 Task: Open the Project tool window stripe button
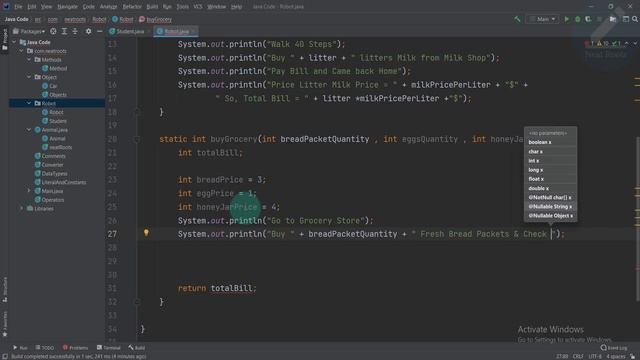(4, 39)
